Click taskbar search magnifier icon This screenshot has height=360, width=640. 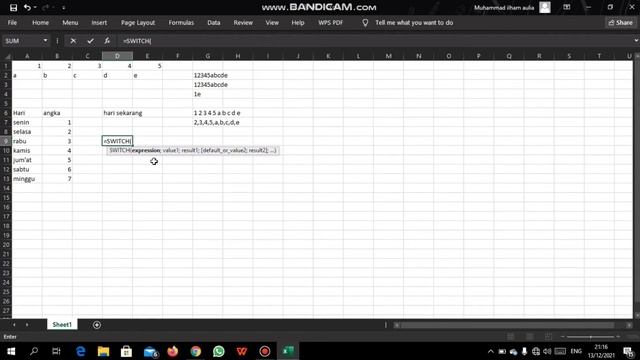(34, 351)
